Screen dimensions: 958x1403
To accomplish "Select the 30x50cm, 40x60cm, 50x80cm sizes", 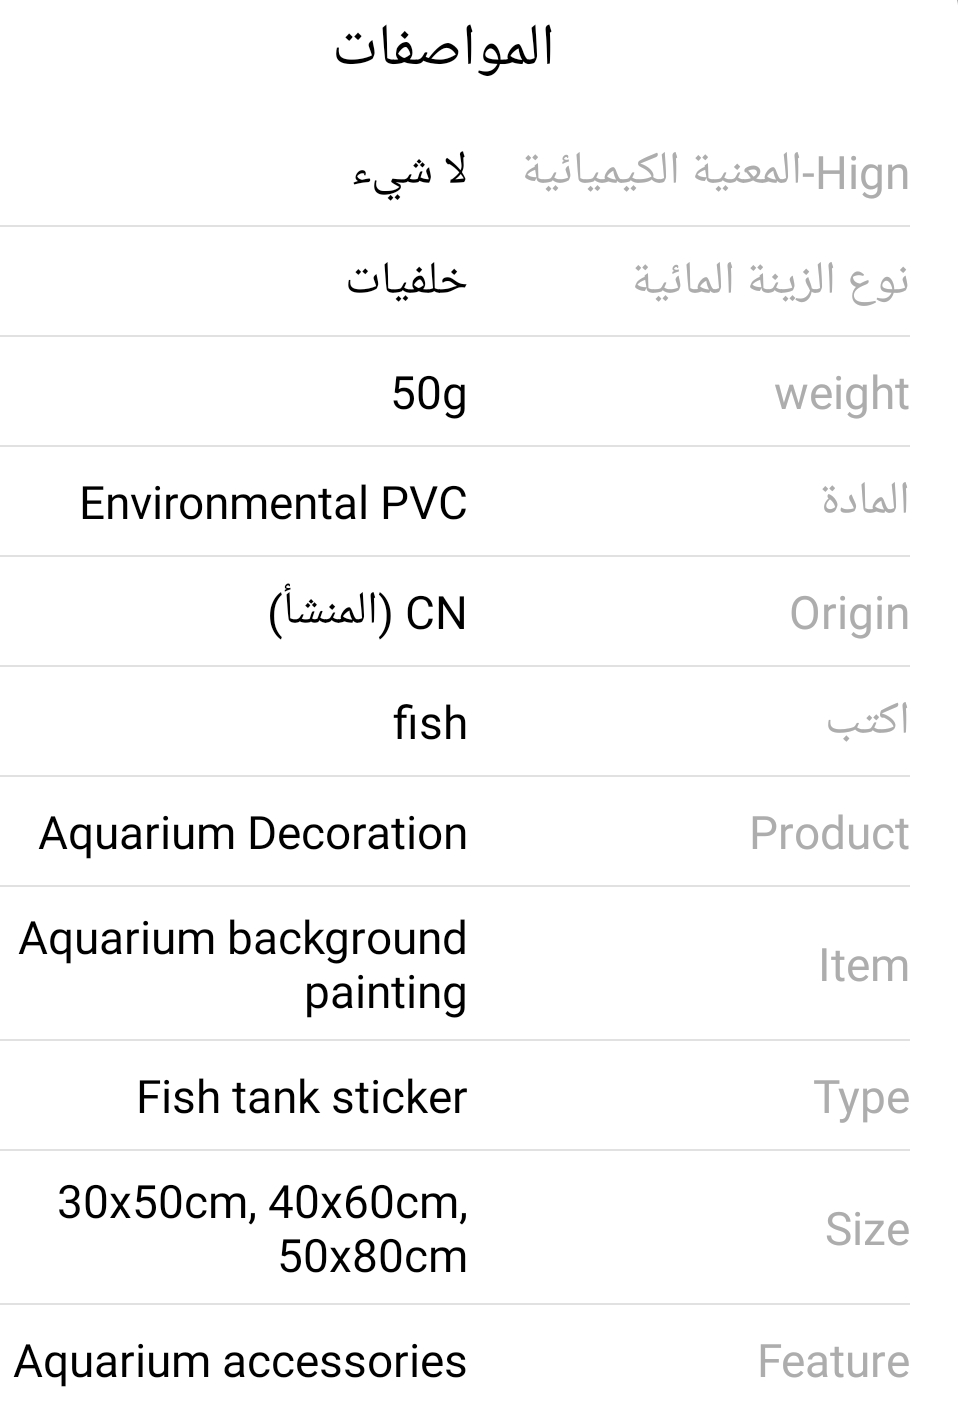I will tap(263, 1229).
